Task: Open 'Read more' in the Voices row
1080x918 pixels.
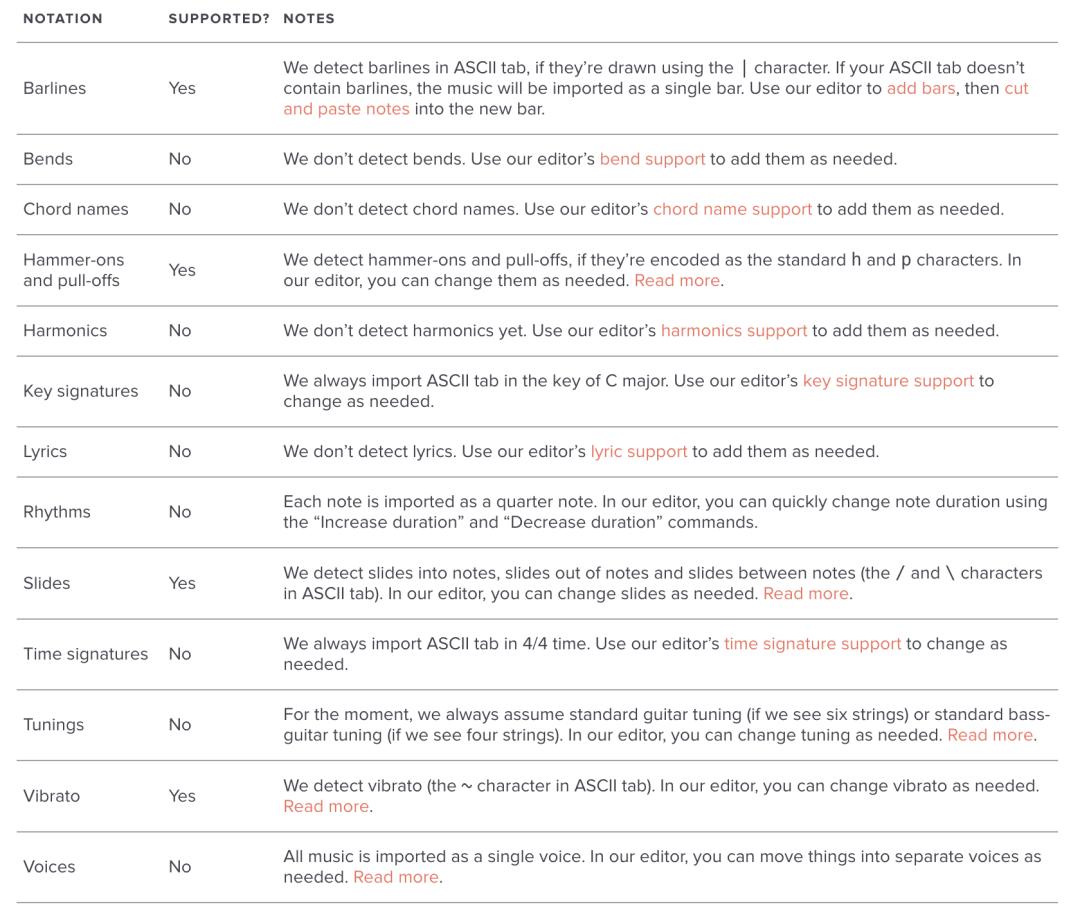Action: 396,877
